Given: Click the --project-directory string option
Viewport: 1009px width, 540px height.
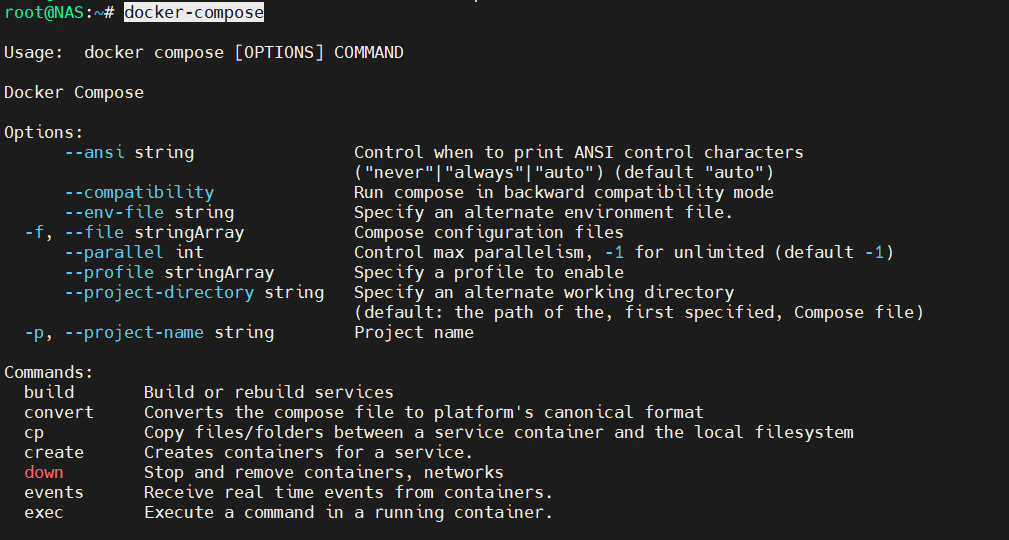Looking at the screenshot, I should click(x=194, y=292).
